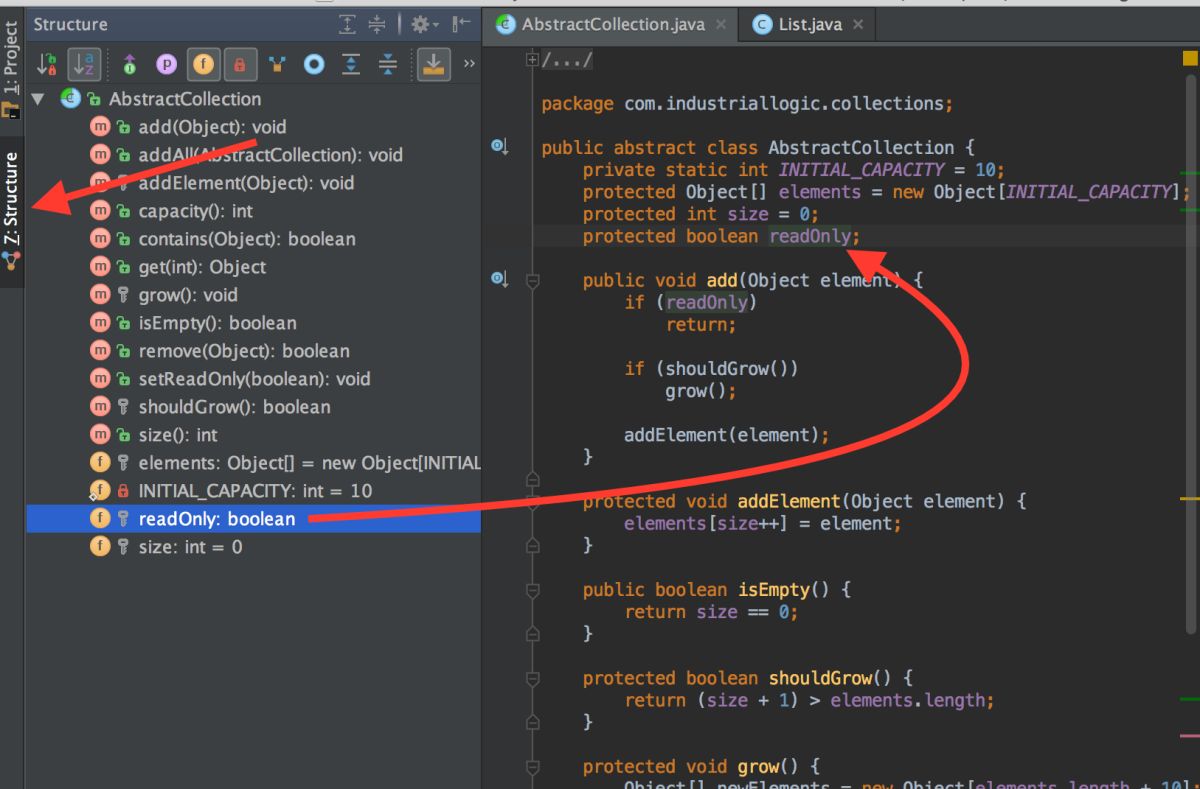Click Collapse All icon in Structure header
This screenshot has height=789, width=1200.
tap(377, 24)
